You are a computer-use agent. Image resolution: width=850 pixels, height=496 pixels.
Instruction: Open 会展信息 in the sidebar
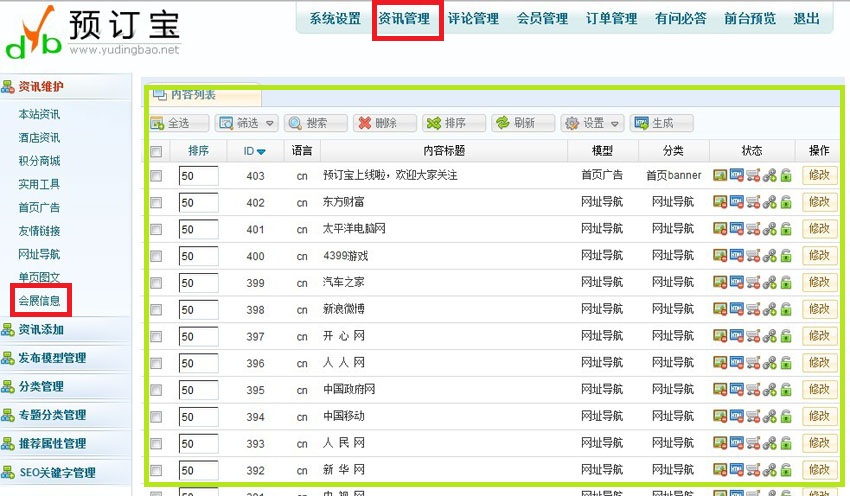coord(39,301)
